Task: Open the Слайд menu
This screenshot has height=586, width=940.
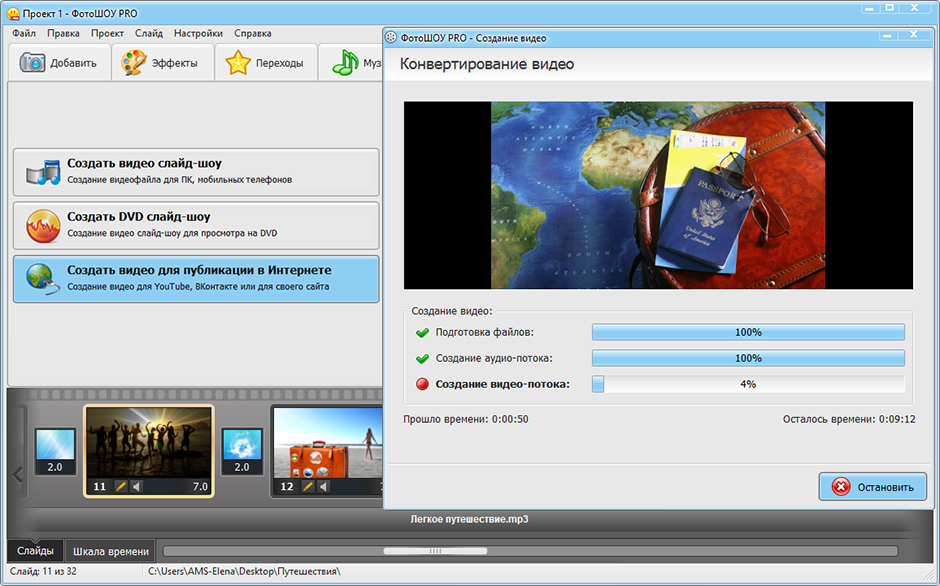Action: pos(149,34)
